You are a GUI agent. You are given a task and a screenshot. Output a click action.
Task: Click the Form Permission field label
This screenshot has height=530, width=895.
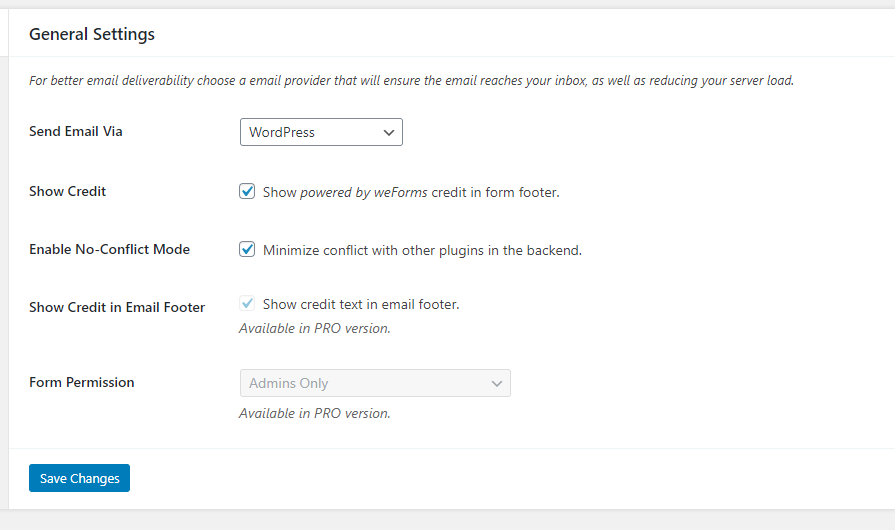(x=81, y=382)
